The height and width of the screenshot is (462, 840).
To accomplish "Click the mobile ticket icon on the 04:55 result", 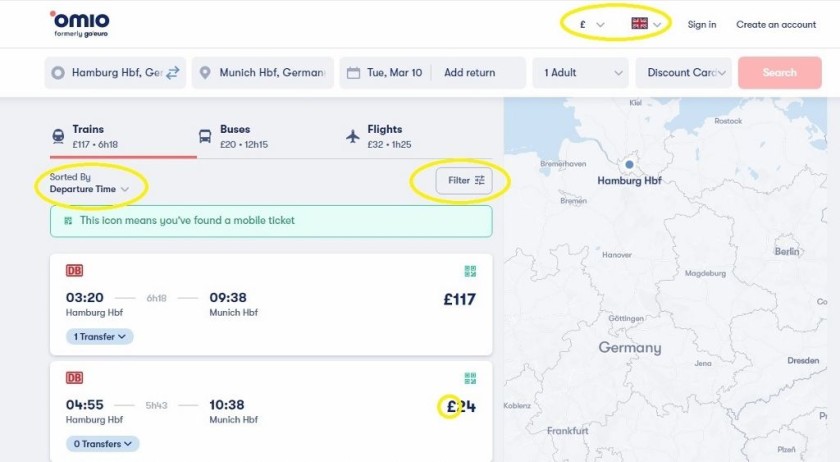I will click(x=470, y=378).
